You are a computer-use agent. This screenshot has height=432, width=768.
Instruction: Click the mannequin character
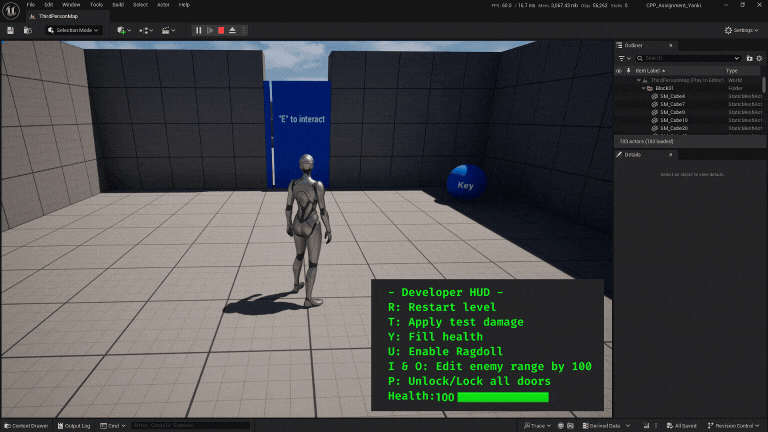[308, 230]
